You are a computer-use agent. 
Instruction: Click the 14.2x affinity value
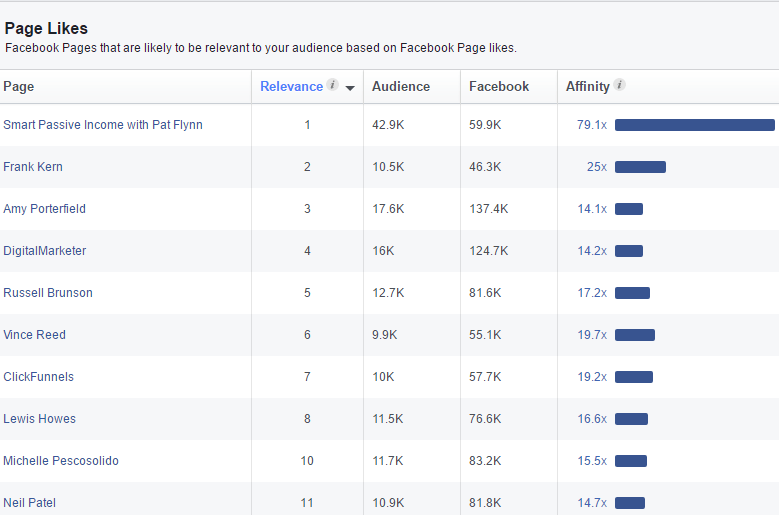pyautogui.click(x=592, y=251)
